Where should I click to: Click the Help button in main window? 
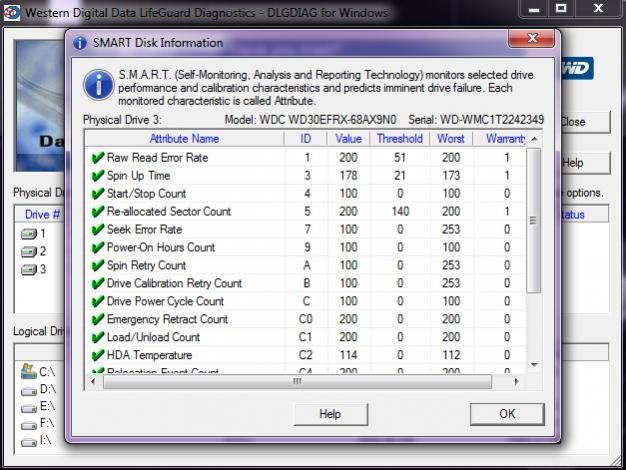tap(585, 163)
